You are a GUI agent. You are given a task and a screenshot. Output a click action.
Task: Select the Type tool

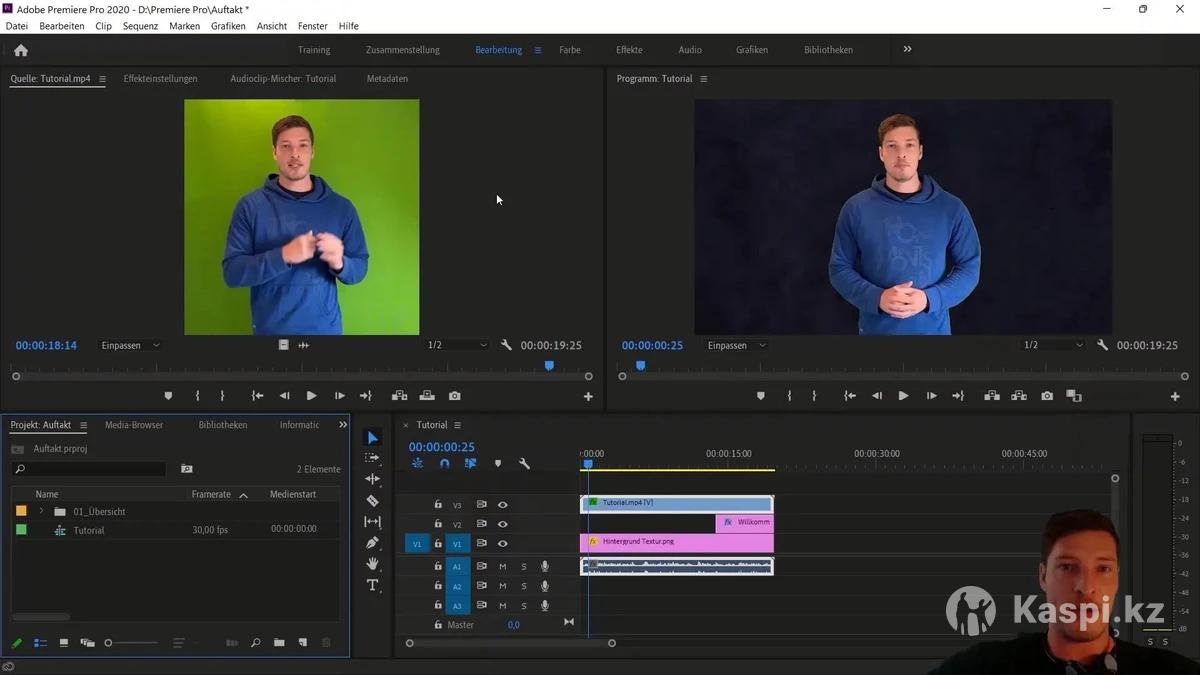pyautogui.click(x=372, y=585)
